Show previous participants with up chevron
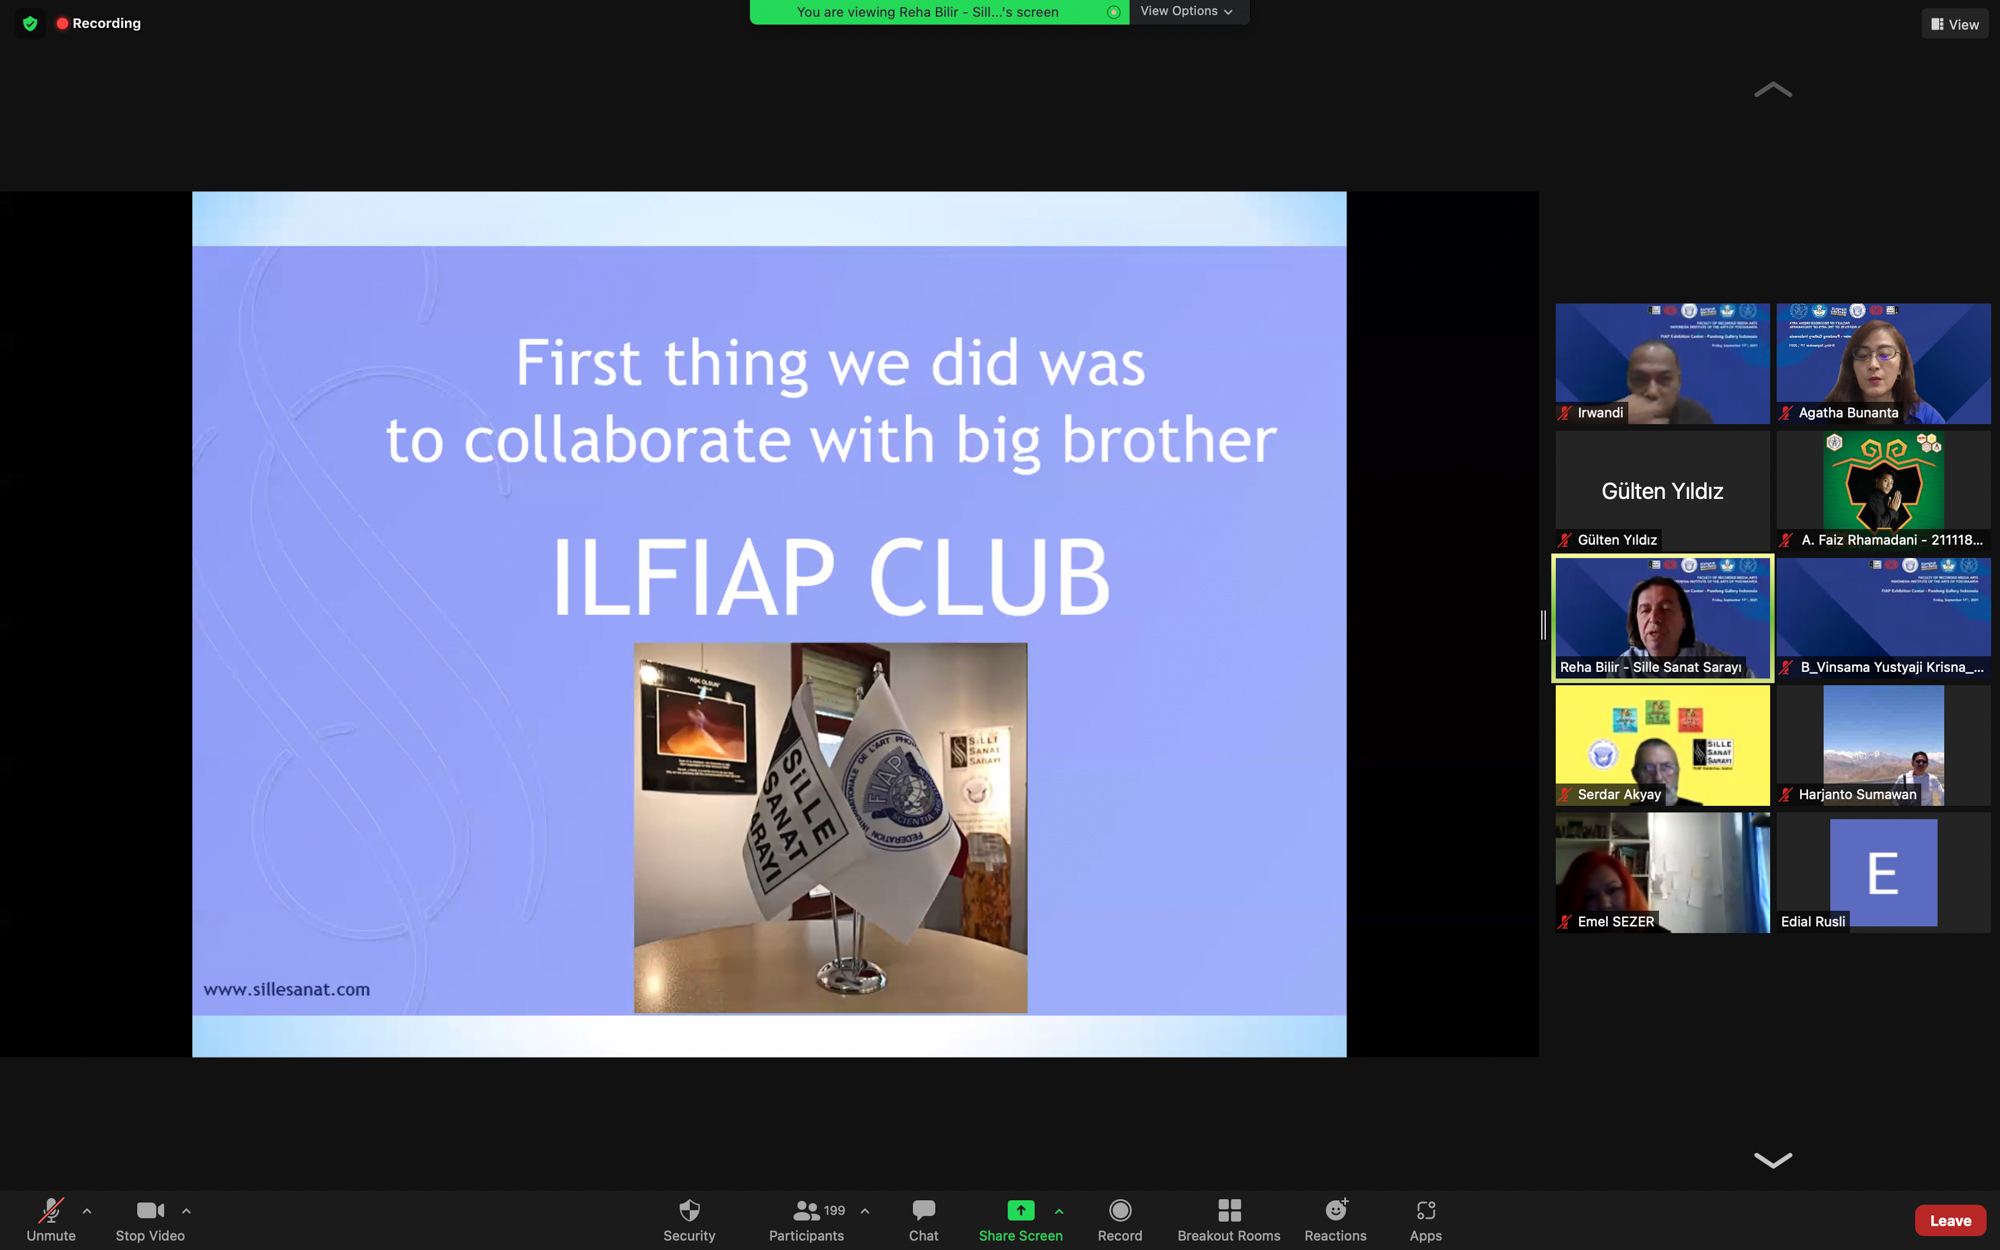Screen dimensions: 2000x1250 [x=1773, y=90]
